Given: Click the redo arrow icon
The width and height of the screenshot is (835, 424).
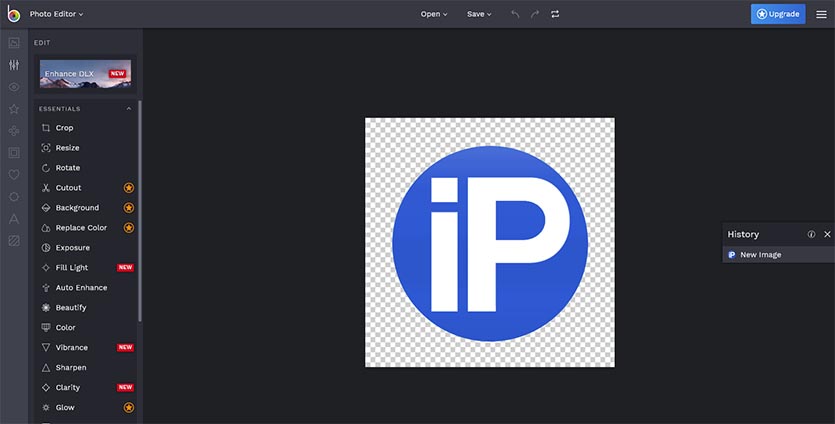Looking at the screenshot, I should tap(535, 14).
